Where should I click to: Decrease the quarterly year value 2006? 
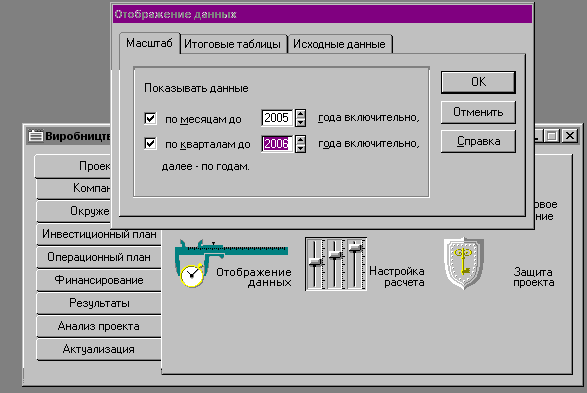point(300,148)
